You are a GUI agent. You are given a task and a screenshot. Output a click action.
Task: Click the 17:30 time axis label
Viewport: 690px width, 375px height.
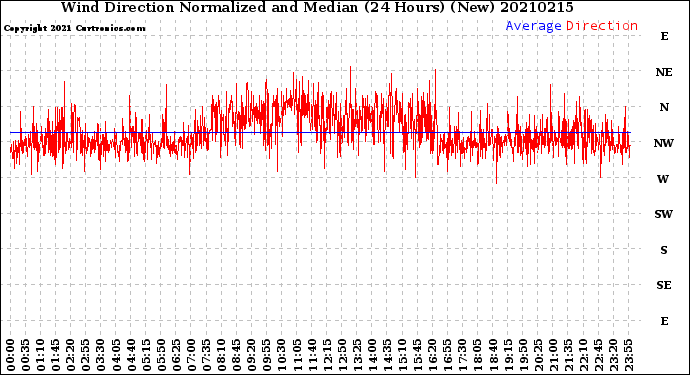pyautogui.click(x=462, y=355)
